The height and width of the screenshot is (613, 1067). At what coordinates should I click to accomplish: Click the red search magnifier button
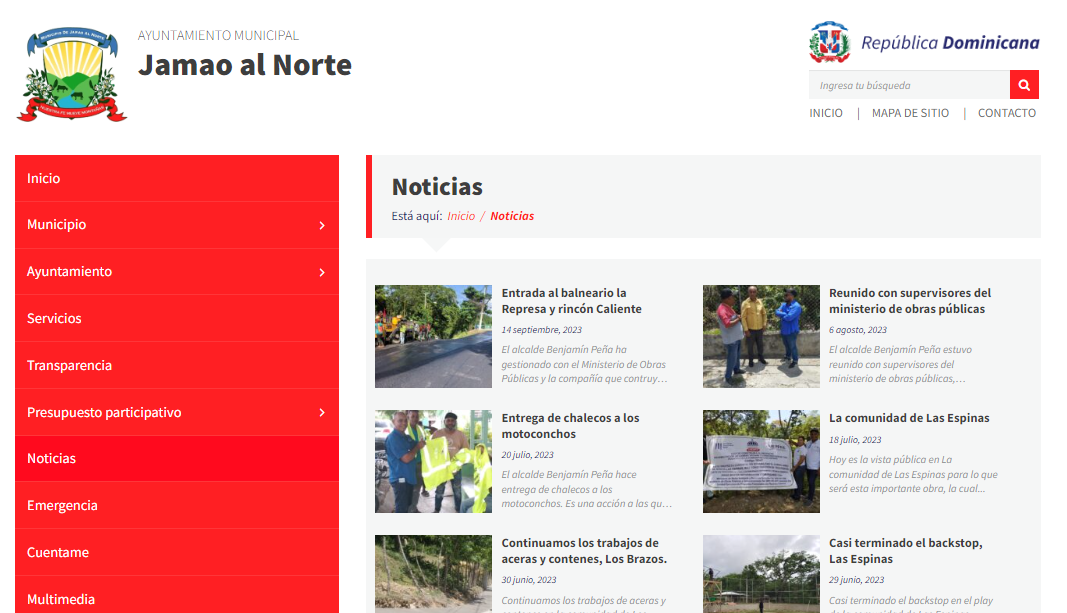(1024, 85)
